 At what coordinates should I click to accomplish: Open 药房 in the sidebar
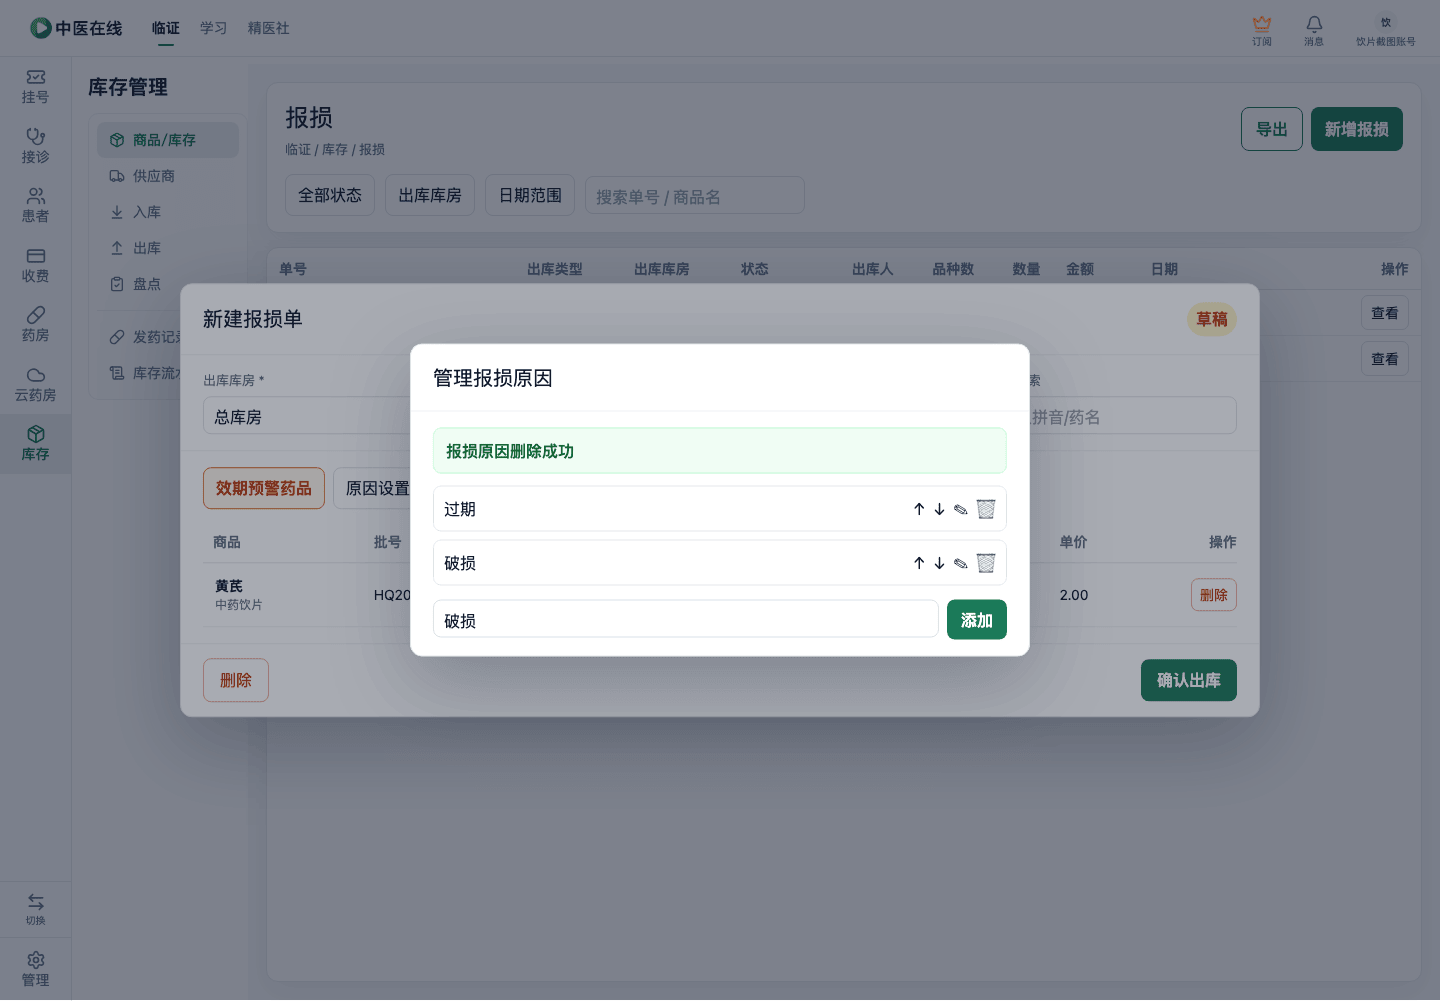click(36, 324)
